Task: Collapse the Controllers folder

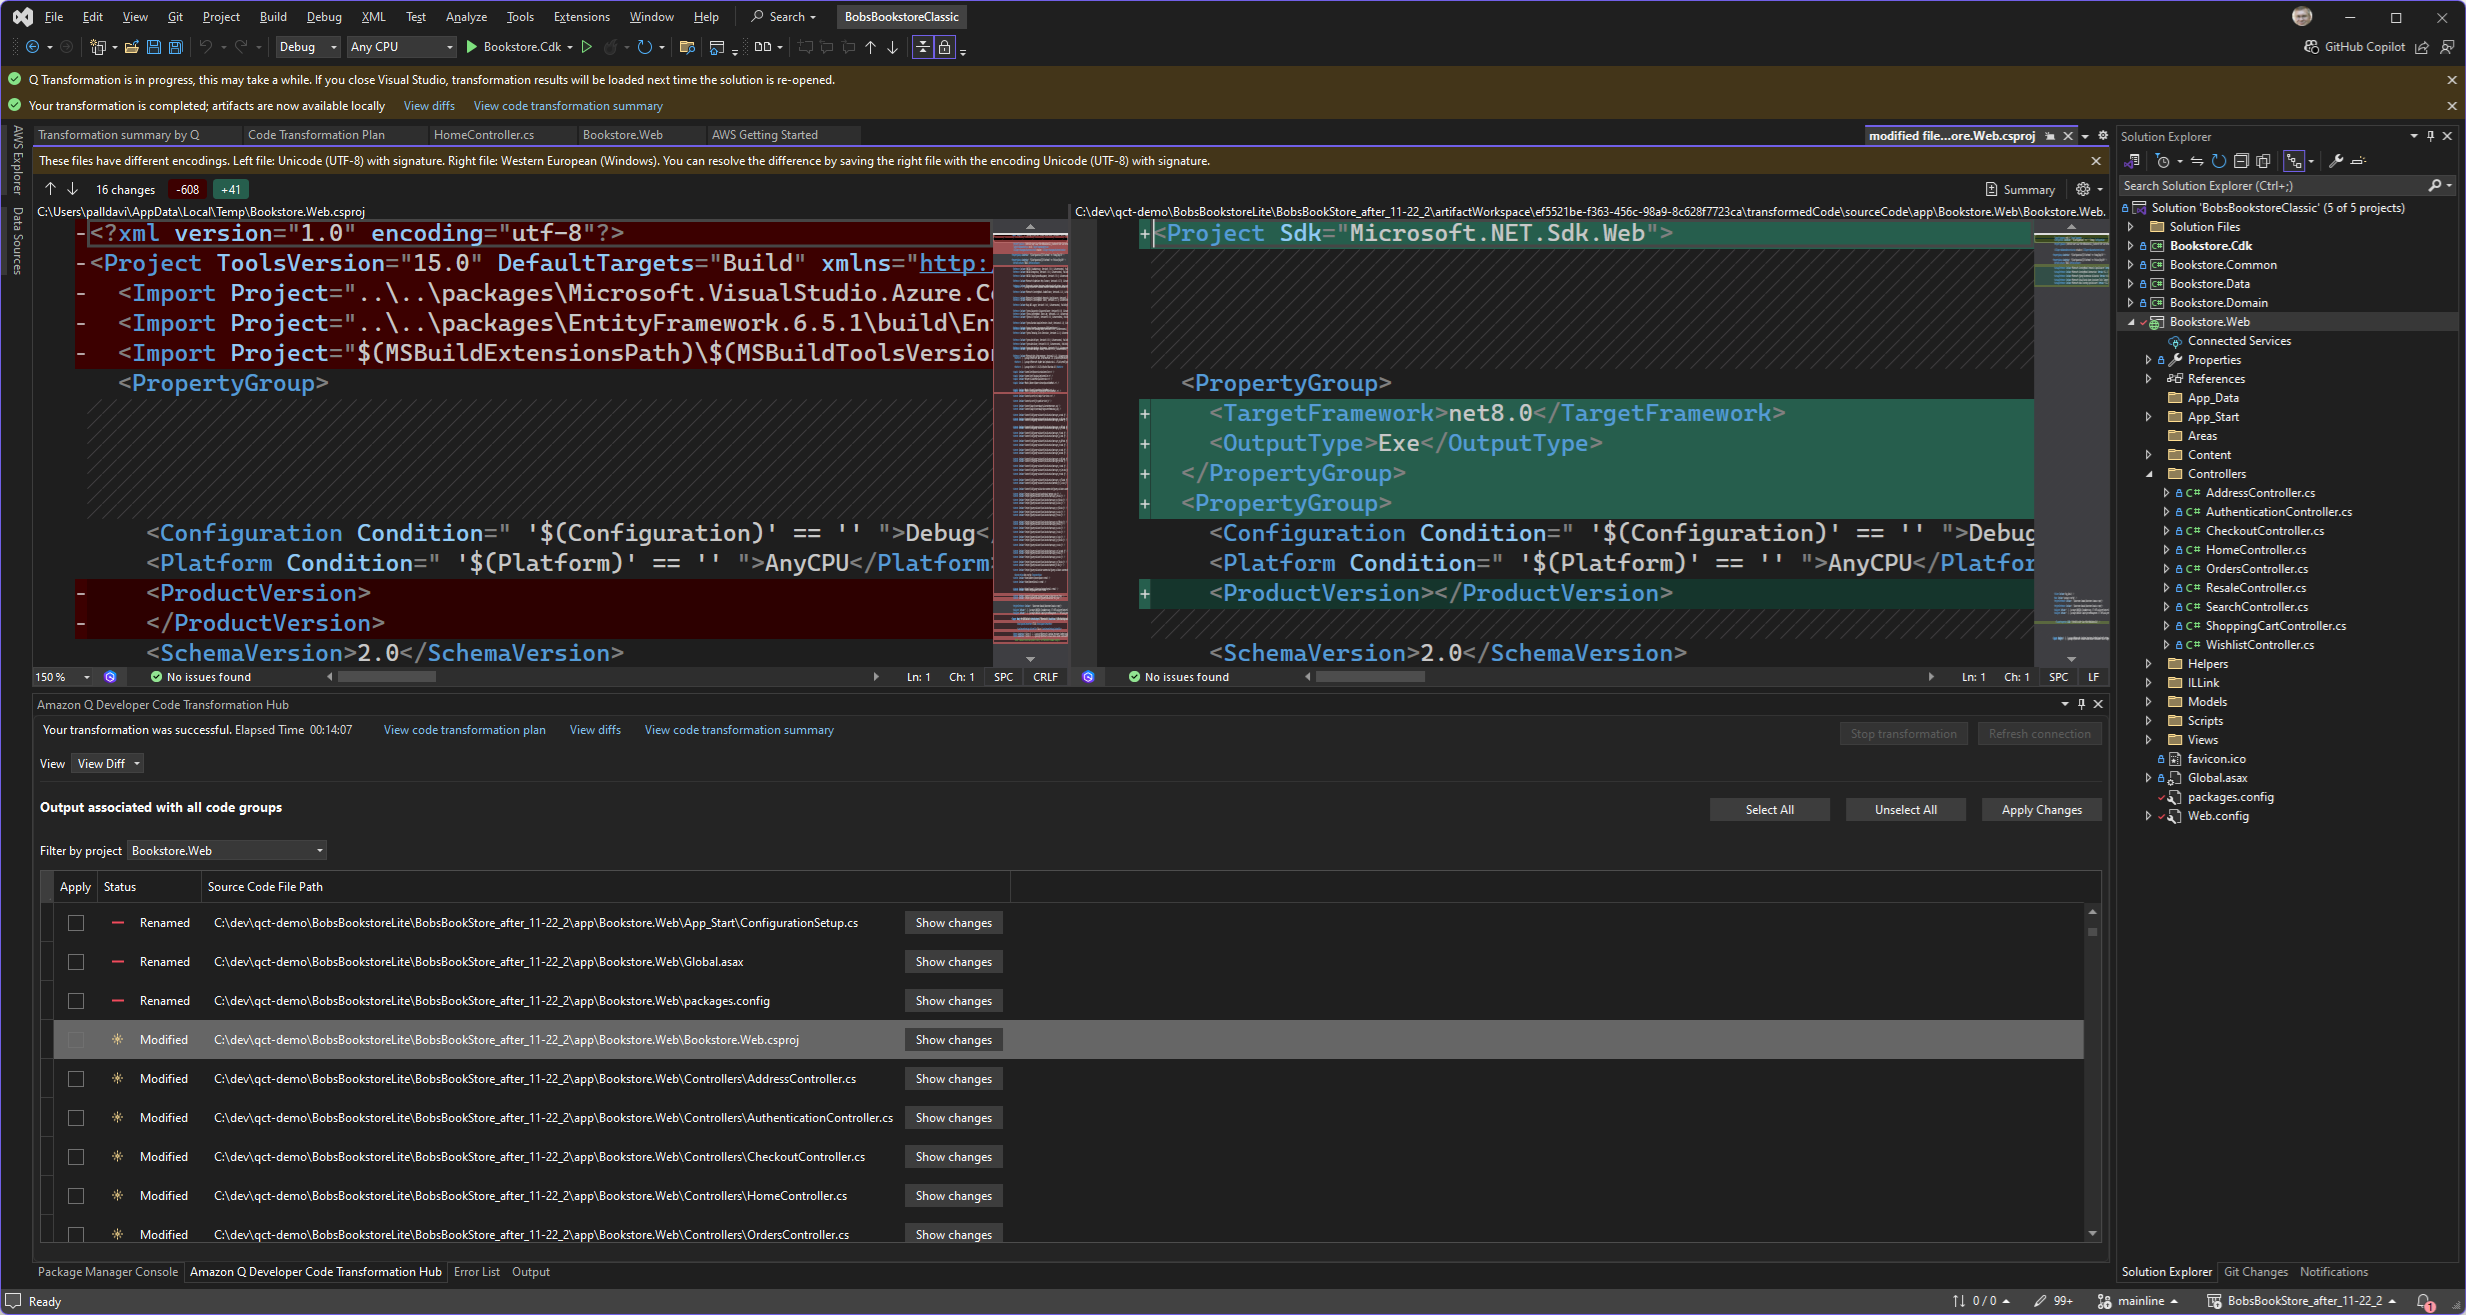Action: 2151,473
